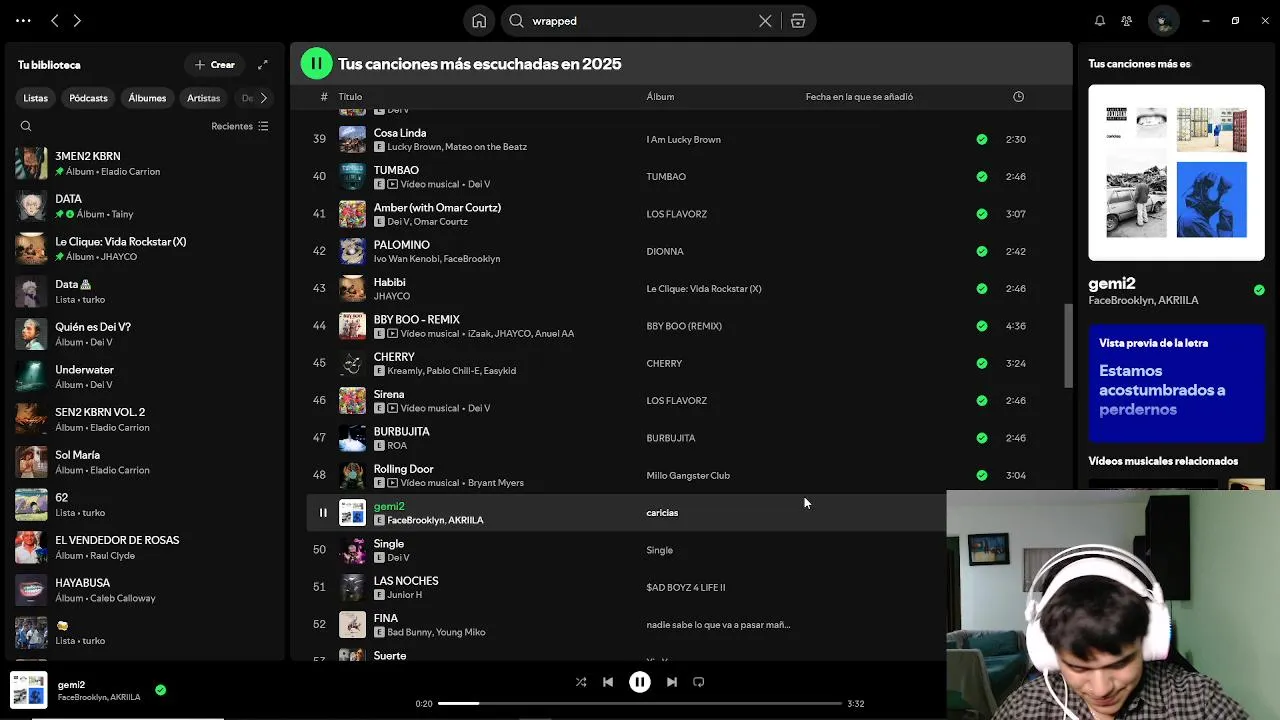Toggle saved checkmark for BBY BOO - REMIX
The width and height of the screenshot is (1280, 720).
[x=982, y=326]
